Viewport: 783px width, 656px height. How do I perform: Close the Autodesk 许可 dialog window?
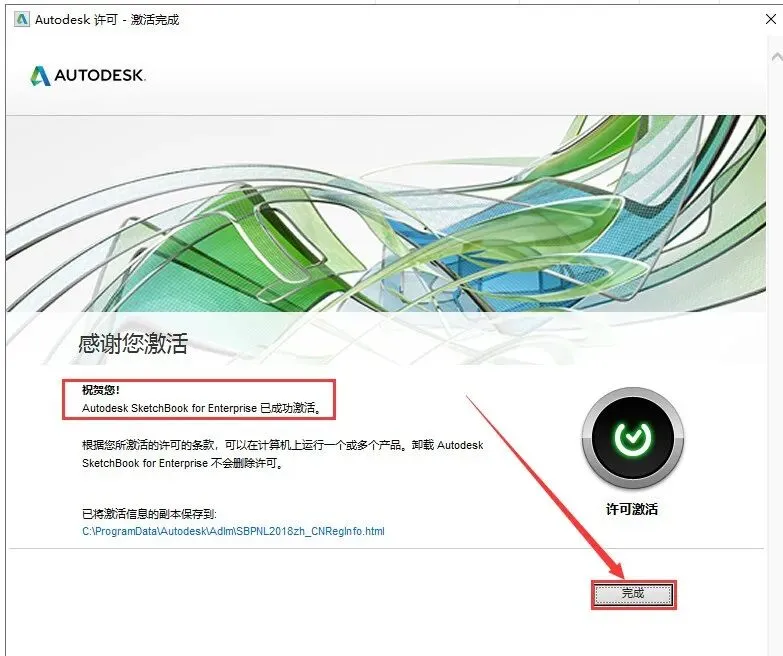pyautogui.click(x=771, y=19)
